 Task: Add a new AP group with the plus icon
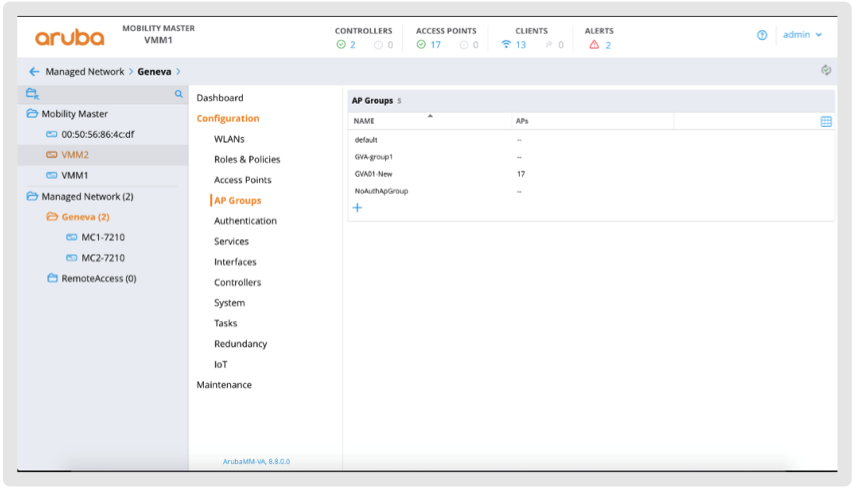tap(357, 208)
